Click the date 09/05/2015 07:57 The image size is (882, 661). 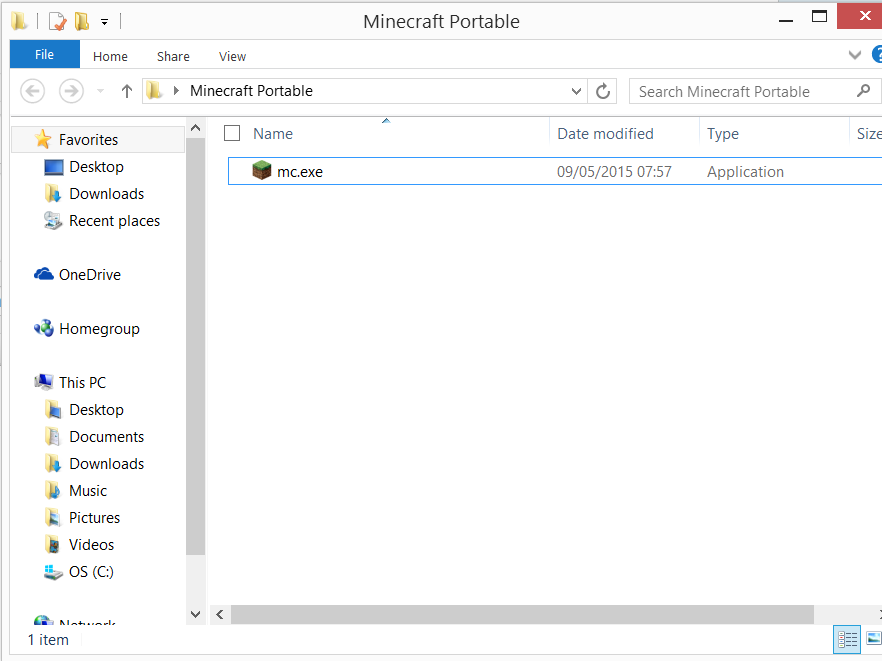(x=614, y=172)
